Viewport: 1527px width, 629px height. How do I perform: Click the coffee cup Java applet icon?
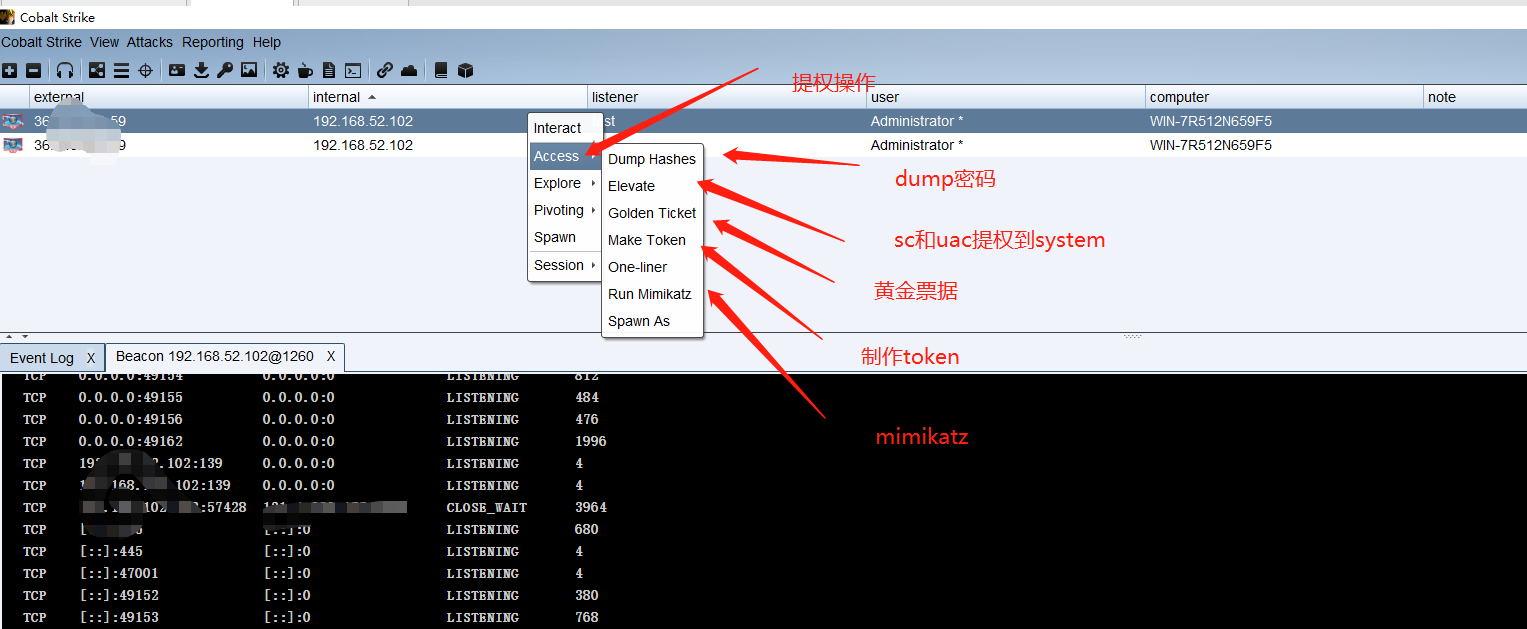tap(306, 70)
